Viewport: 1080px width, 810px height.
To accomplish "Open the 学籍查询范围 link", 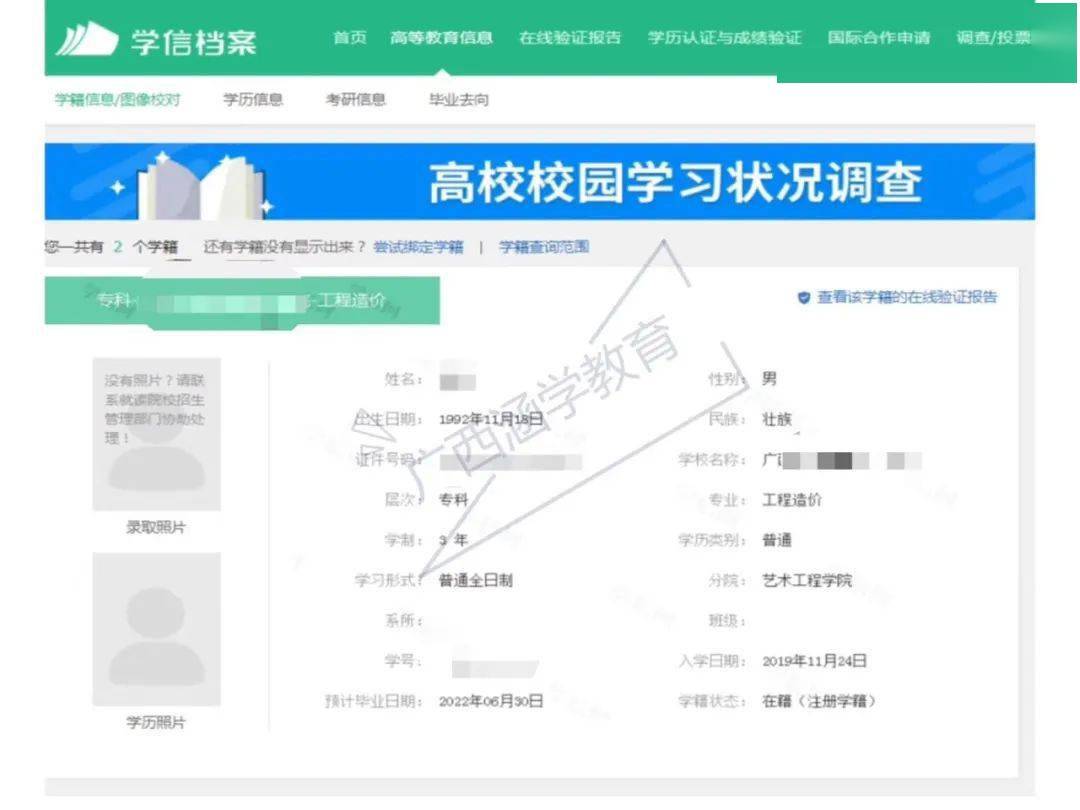I will pyautogui.click(x=544, y=247).
